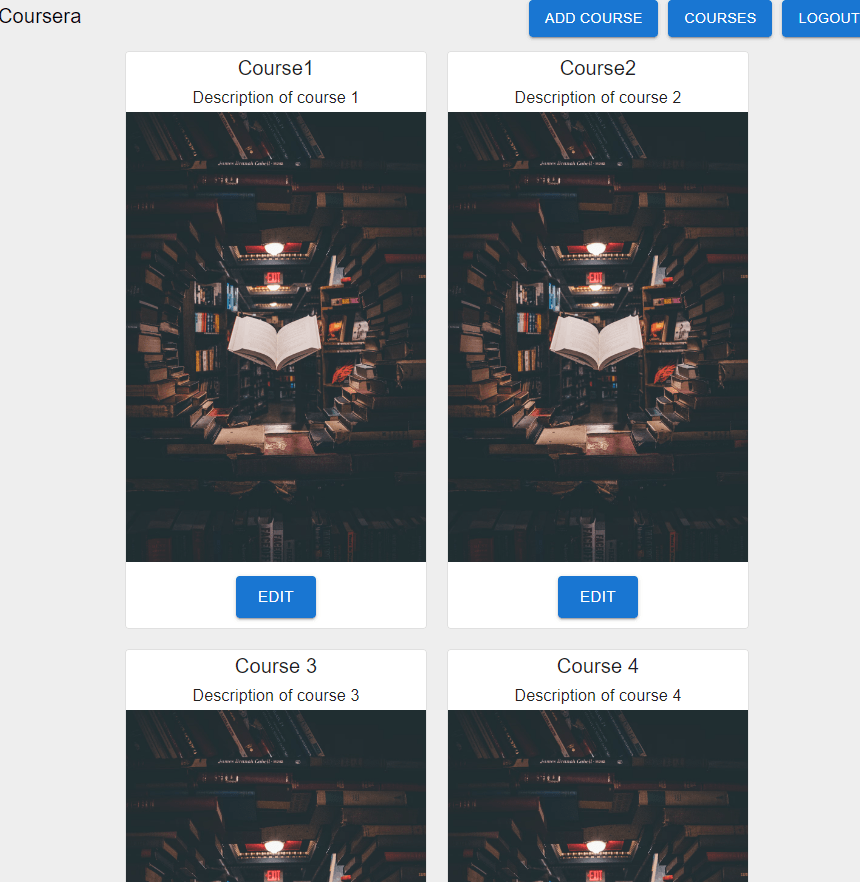This screenshot has height=882, width=860.
Task: Edit Course2 using its EDIT button
Action: [x=597, y=597]
